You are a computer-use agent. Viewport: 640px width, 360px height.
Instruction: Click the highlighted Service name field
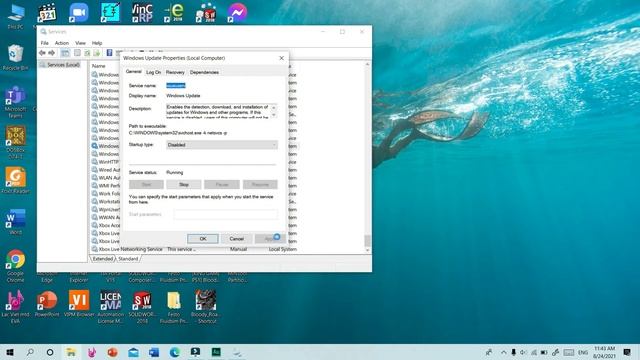click(176, 85)
